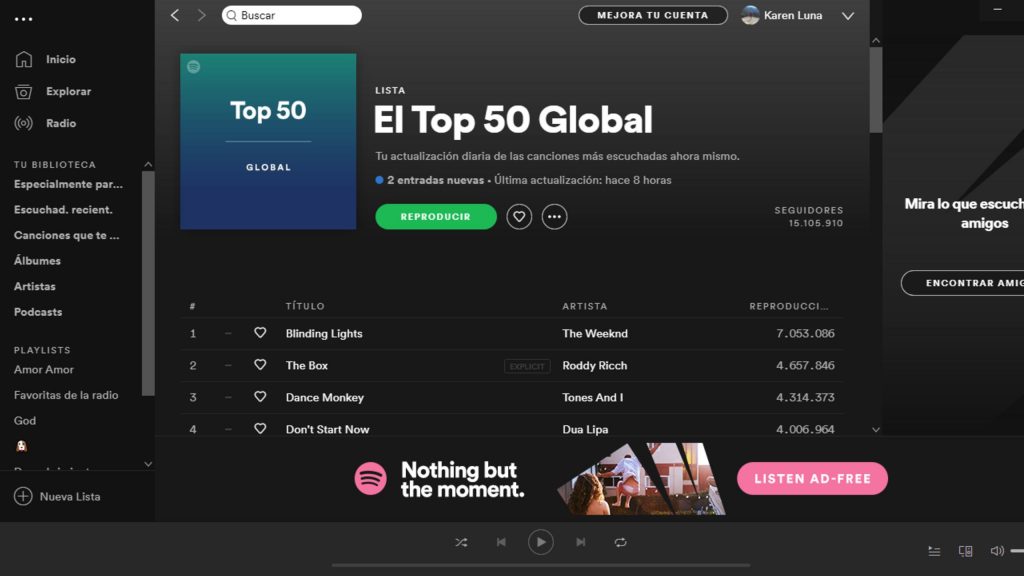Open the dog emoji playlist
The image size is (1024, 576).
coord(22,446)
